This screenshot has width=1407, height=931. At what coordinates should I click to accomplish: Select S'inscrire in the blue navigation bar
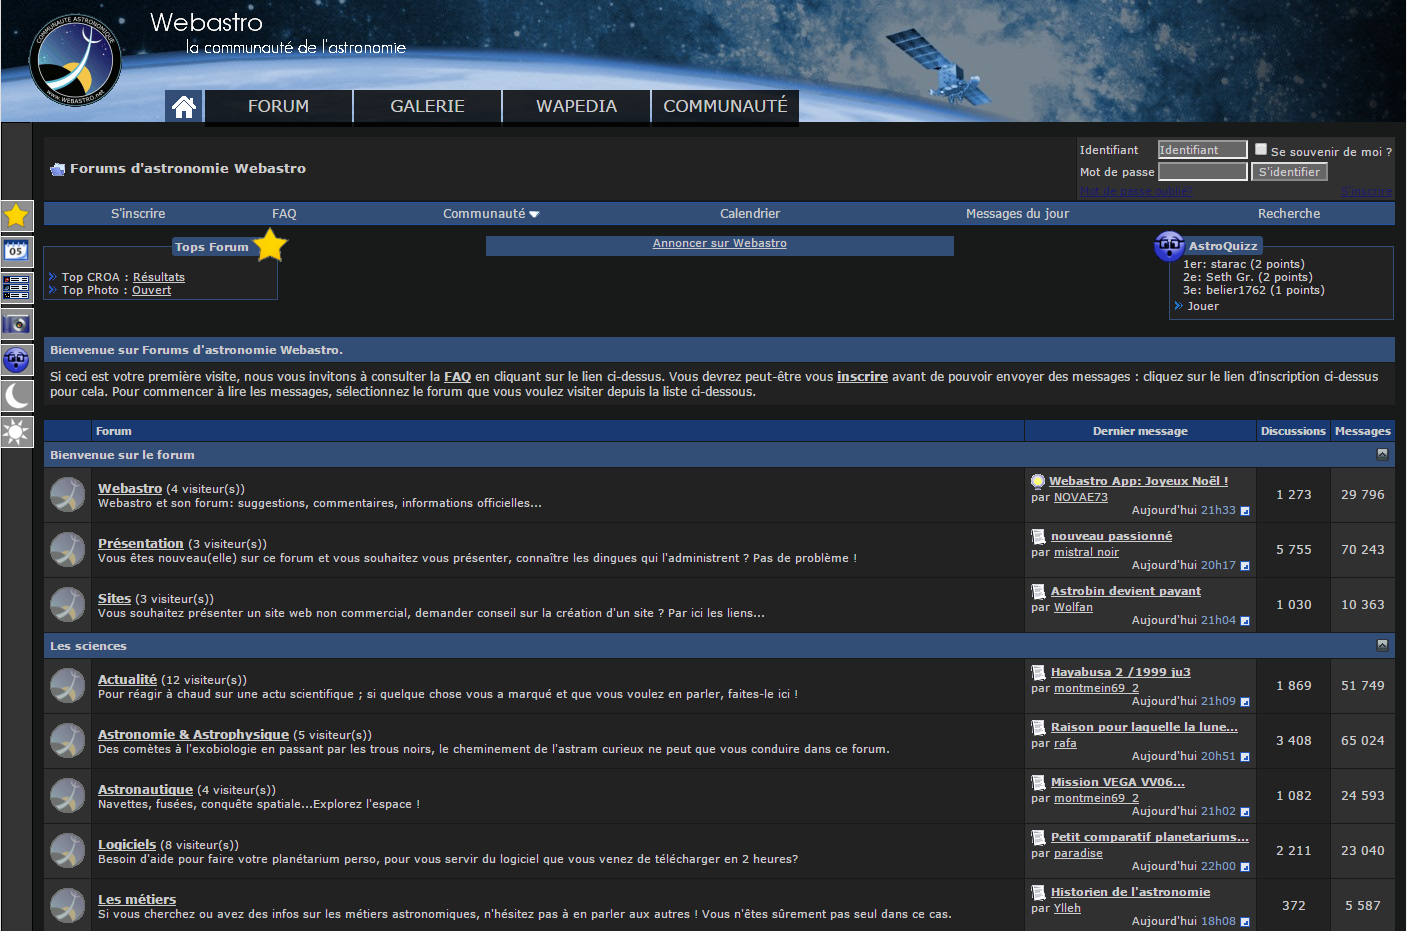pyautogui.click(x=138, y=214)
